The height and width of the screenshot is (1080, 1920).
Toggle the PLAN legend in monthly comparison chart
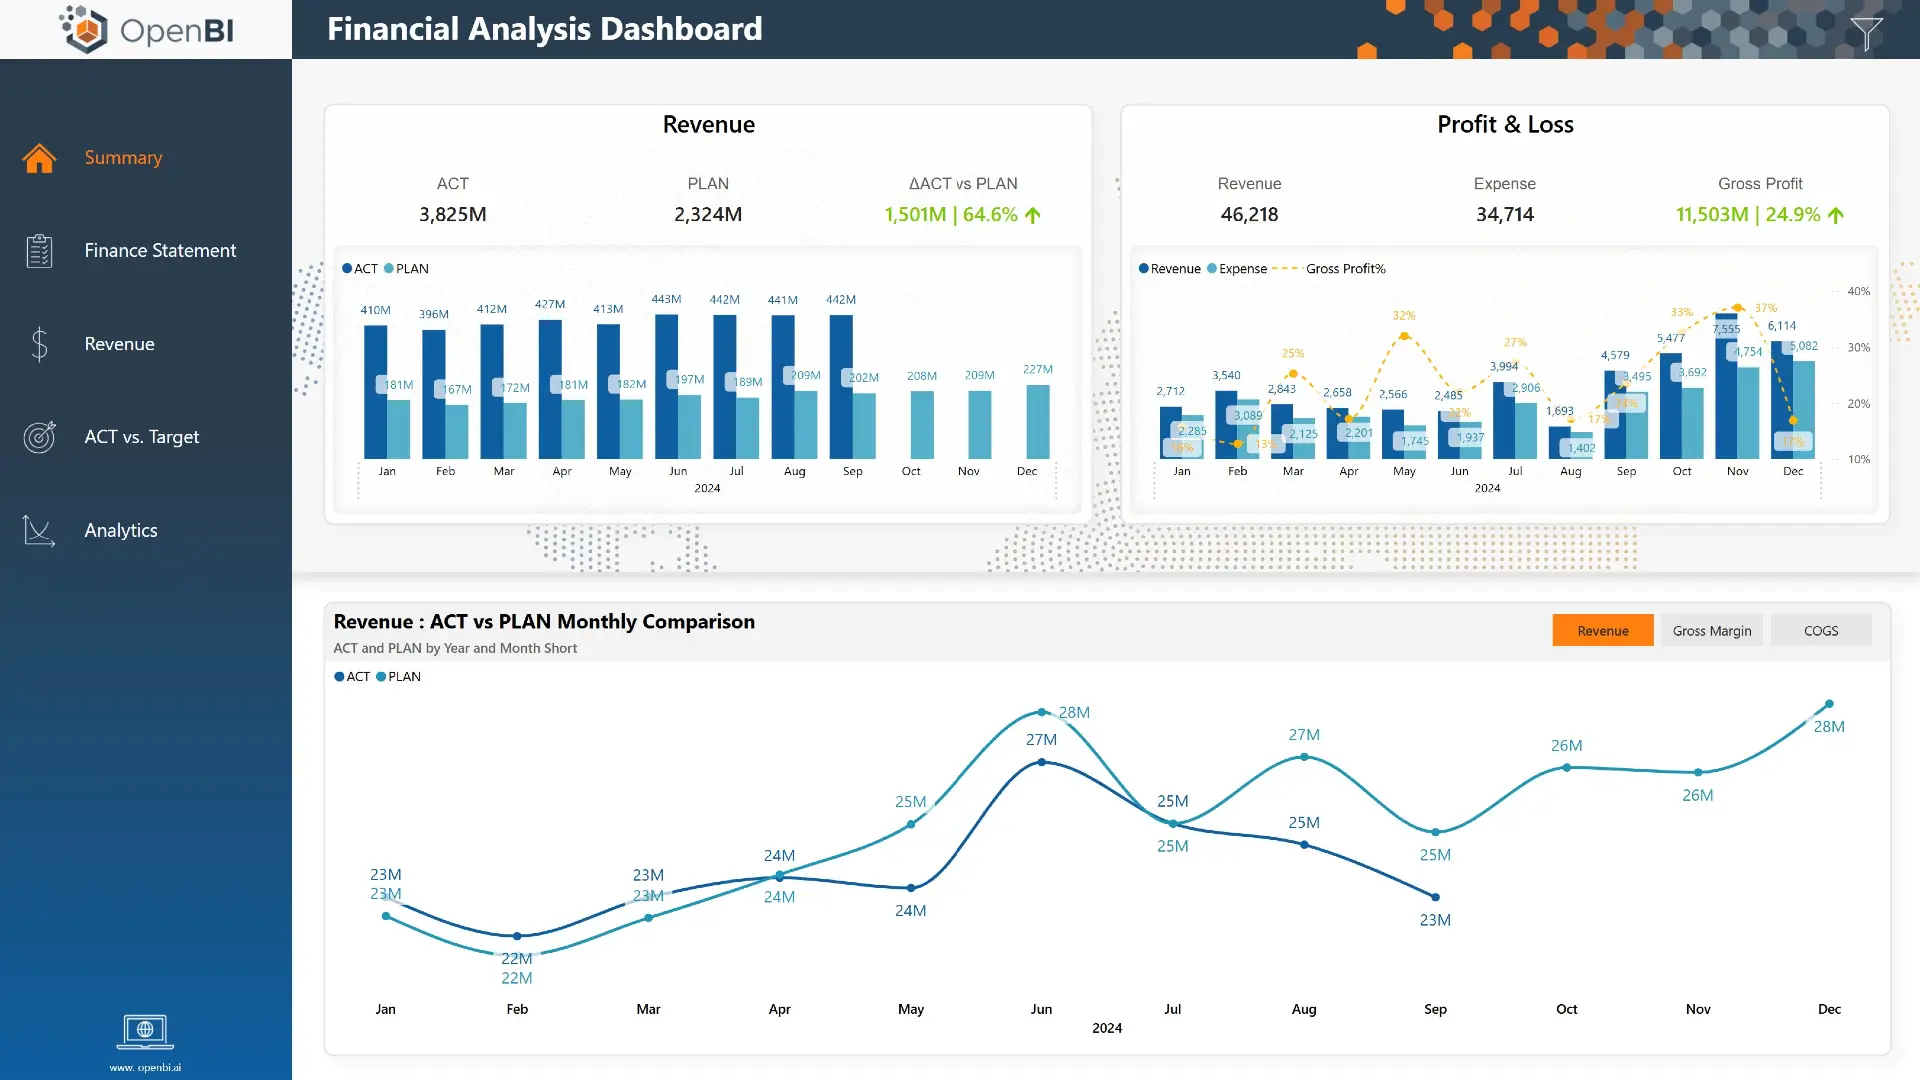click(401, 676)
